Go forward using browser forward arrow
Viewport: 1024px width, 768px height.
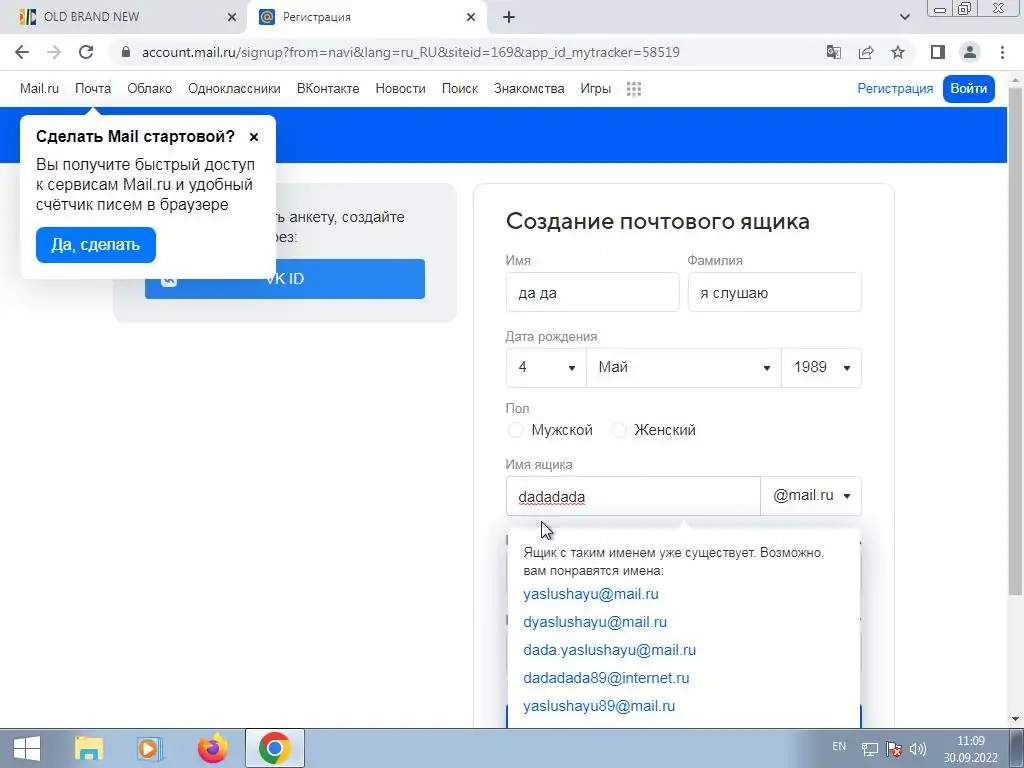point(54,52)
